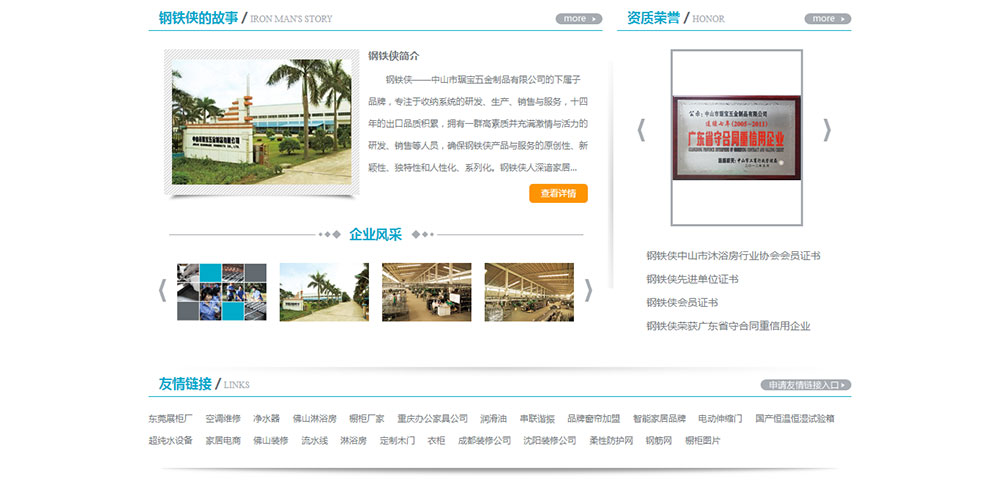View the rightmost factory workshop thumbnail
The width and height of the screenshot is (1000, 504).
(529, 292)
